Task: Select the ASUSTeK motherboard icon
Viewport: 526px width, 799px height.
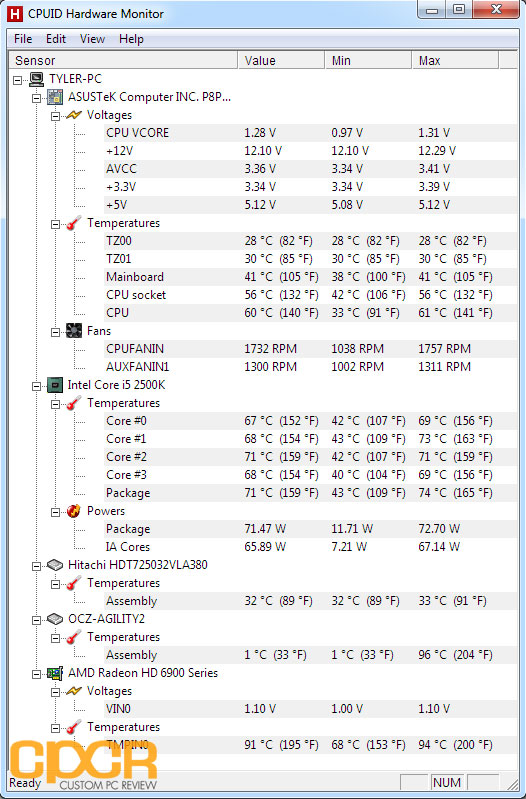Action: [x=55, y=97]
